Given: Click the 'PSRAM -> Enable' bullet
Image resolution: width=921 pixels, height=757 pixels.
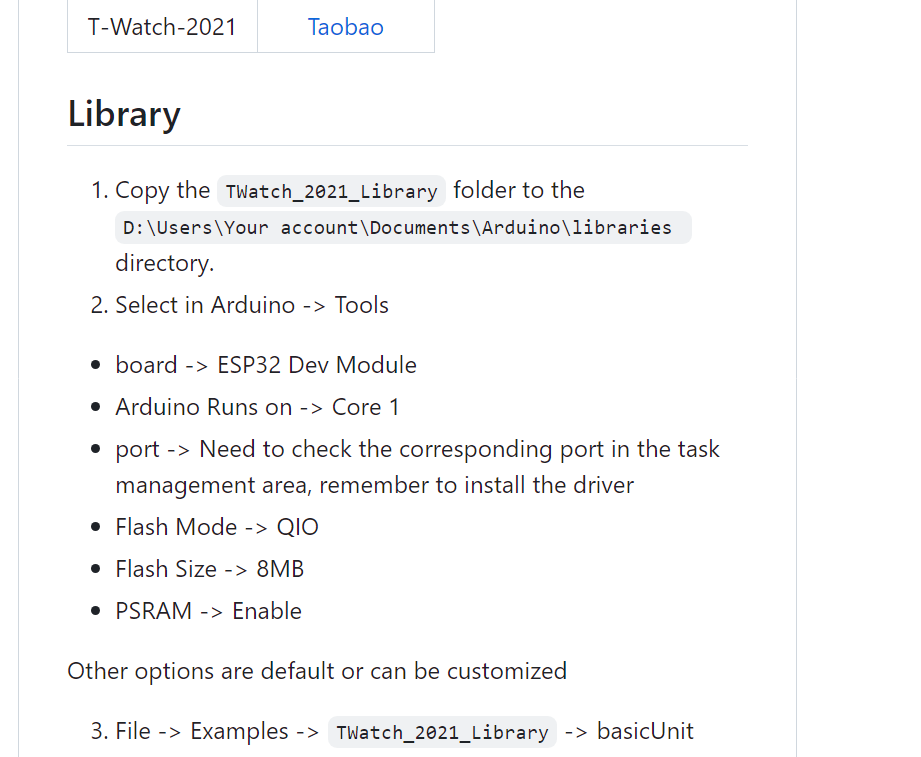Looking at the screenshot, I should (x=208, y=611).
